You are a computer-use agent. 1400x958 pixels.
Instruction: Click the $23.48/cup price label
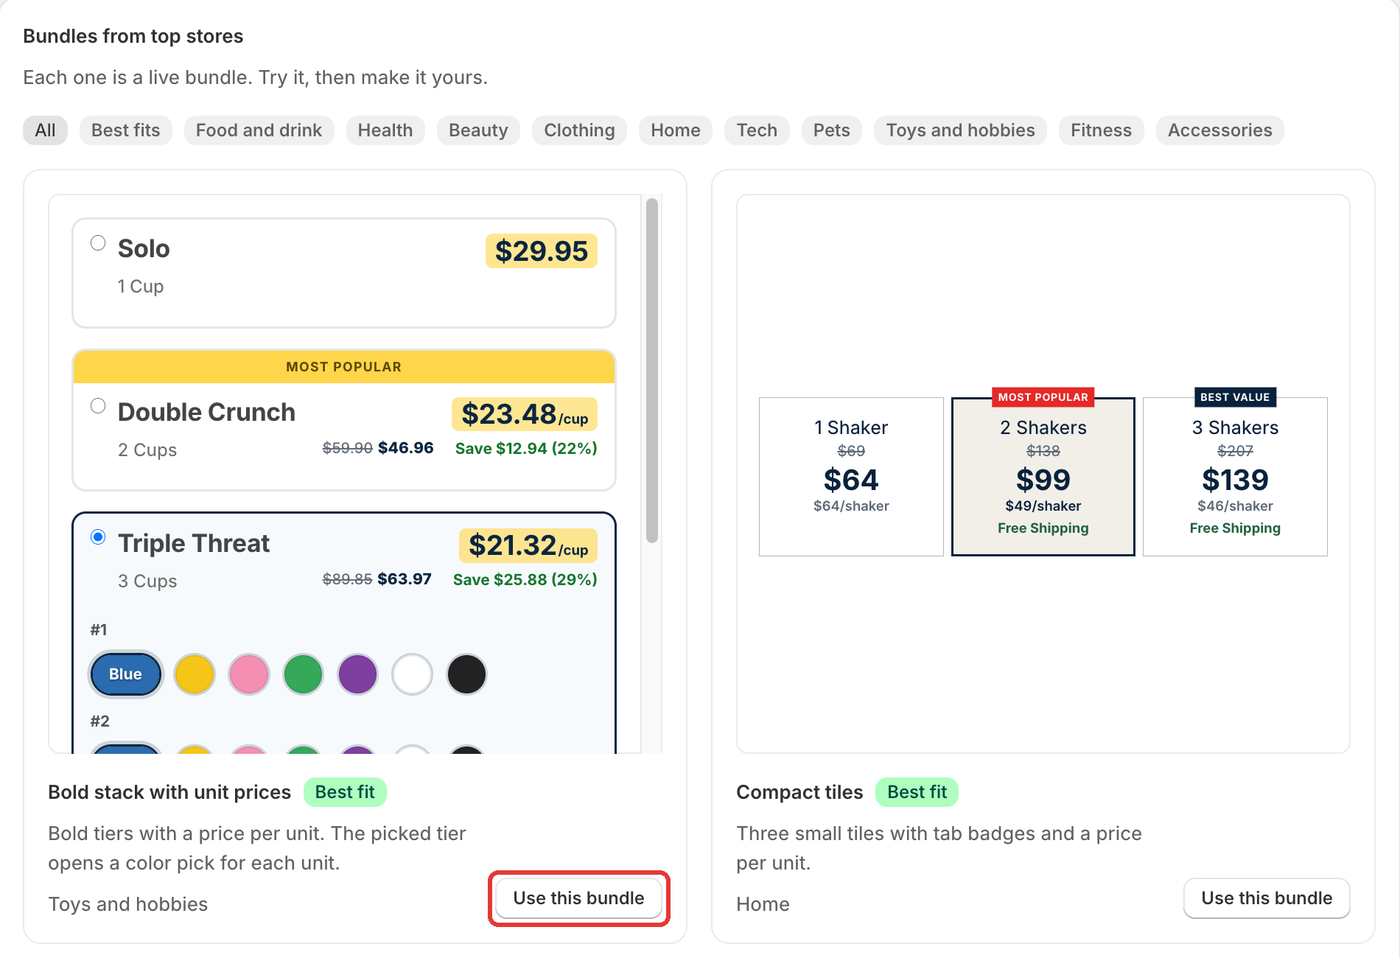(x=525, y=414)
